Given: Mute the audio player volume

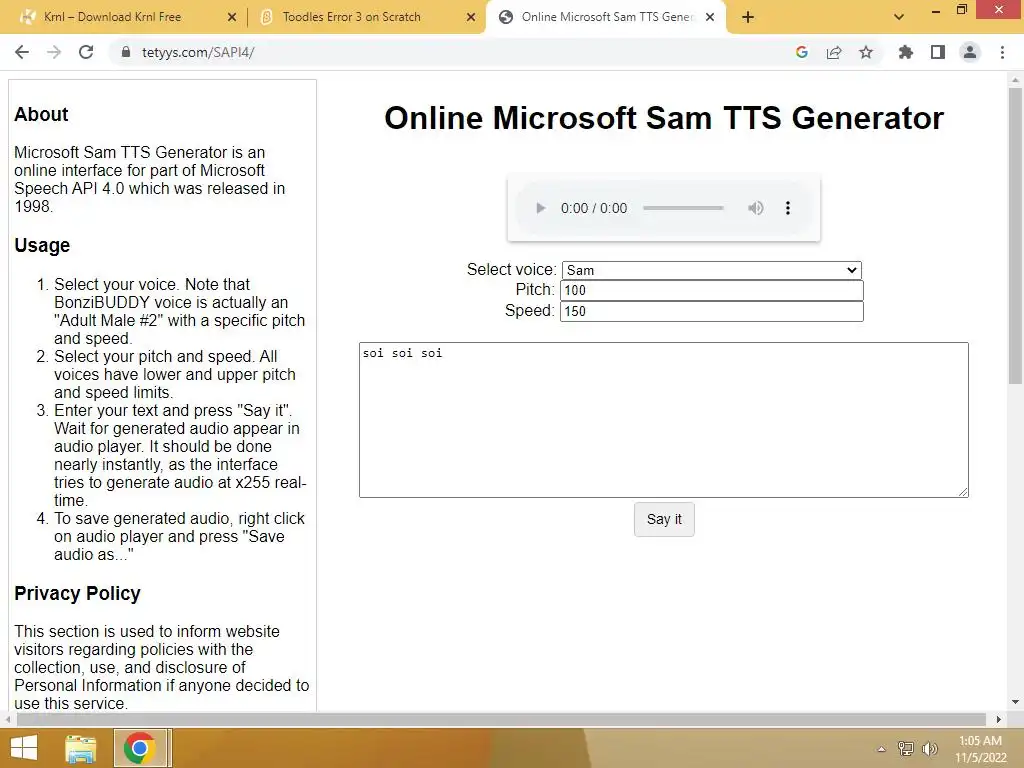Looking at the screenshot, I should [x=756, y=208].
